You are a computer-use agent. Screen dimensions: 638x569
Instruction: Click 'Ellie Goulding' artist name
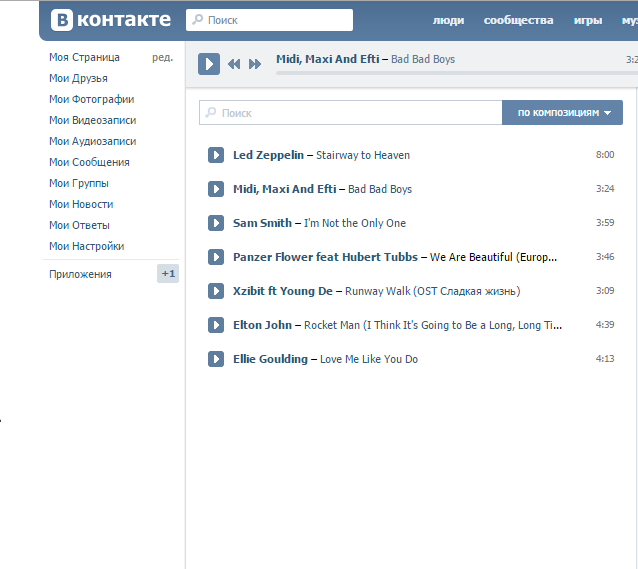point(270,359)
